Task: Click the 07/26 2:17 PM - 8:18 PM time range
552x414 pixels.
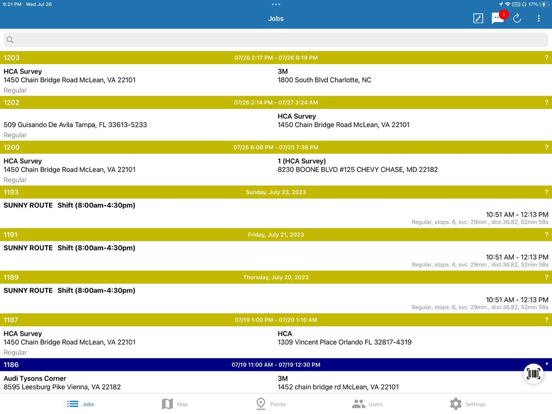Action: click(276, 58)
